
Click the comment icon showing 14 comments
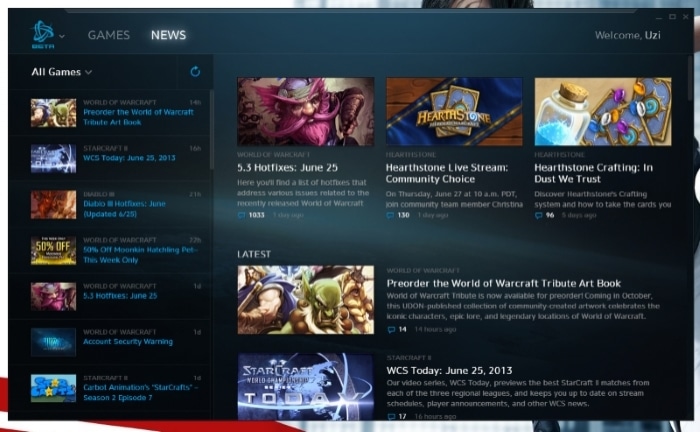coord(392,329)
